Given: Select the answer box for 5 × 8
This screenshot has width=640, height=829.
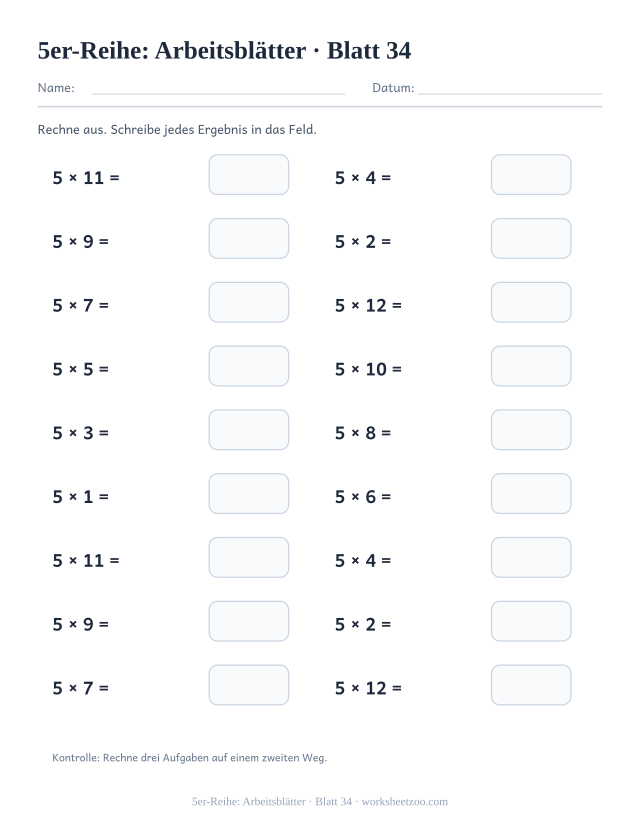Looking at the screenshot, I should 531,430.
